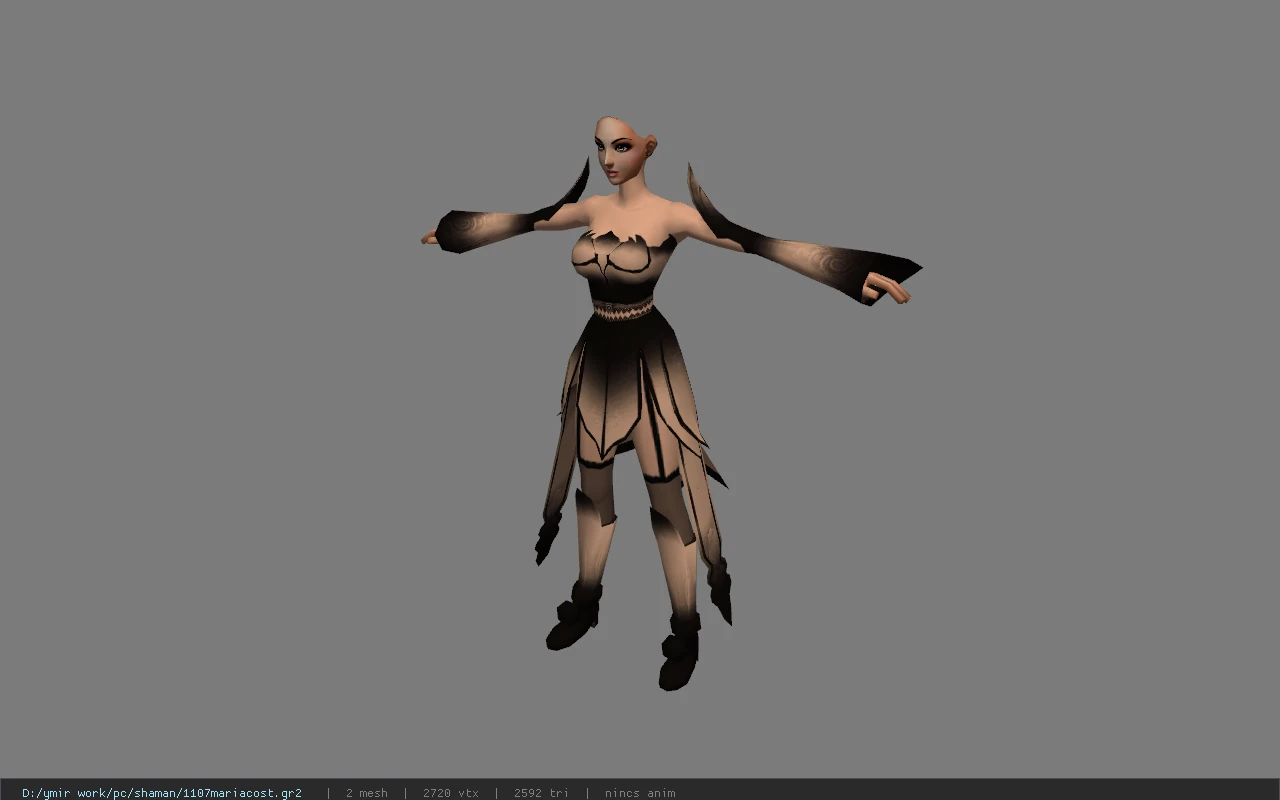Click the '2592 tri' triangle count
The width and height of the screenshot is (1280, 800).
tap(542, 793)
